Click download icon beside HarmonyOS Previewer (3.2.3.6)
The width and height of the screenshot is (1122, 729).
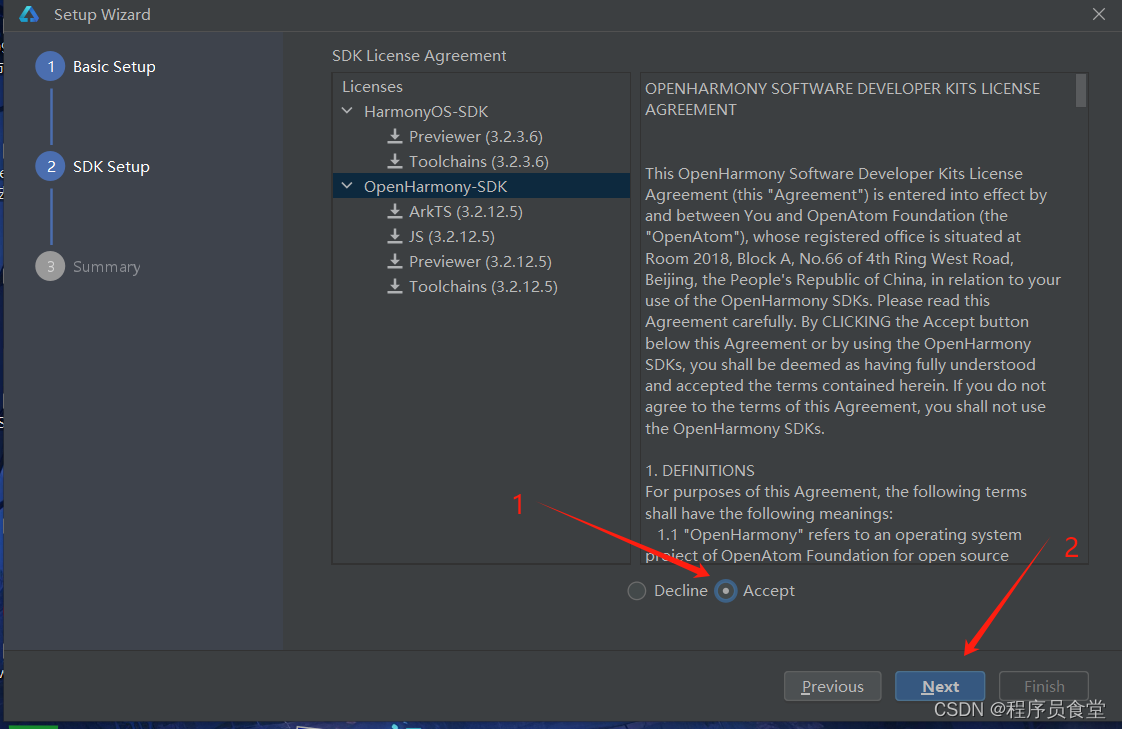pos(394,136)
